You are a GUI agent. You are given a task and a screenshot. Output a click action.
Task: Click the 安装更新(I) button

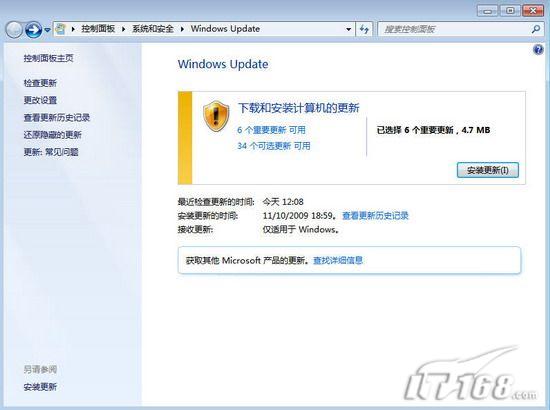488,170
